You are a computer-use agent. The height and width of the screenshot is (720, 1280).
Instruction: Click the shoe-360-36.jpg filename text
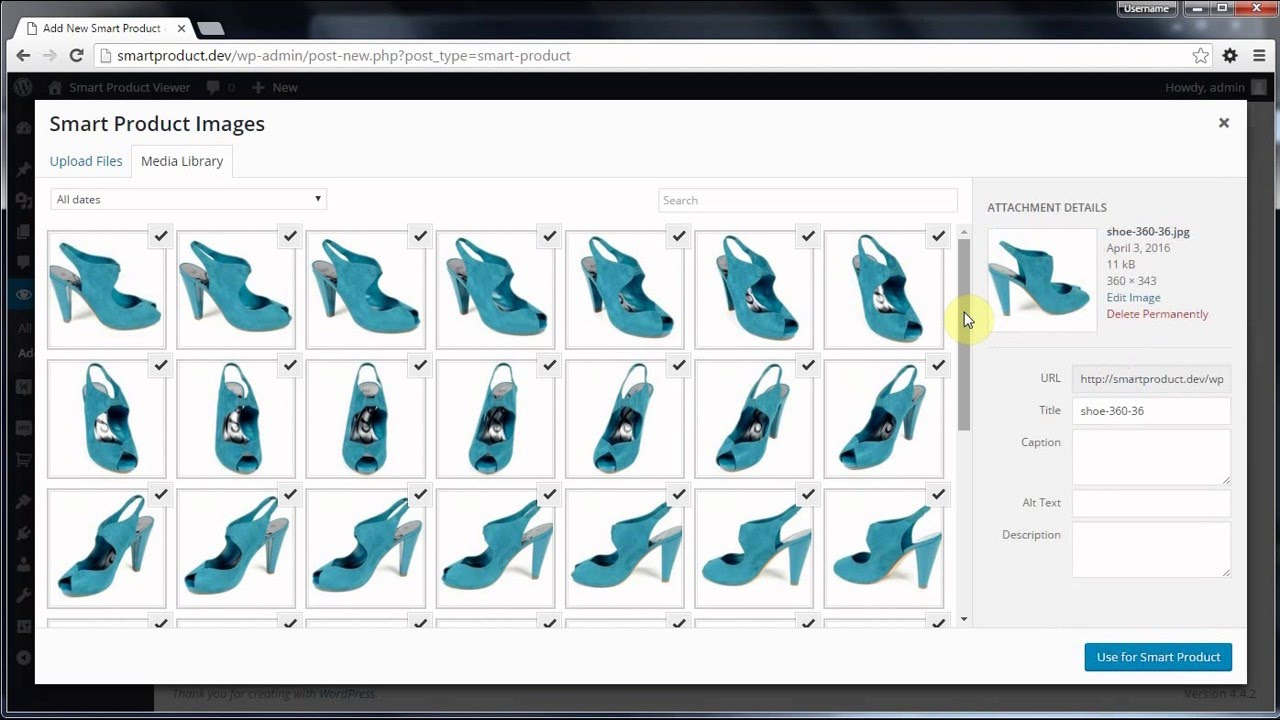pyautogui.click(x=1148, y=232)
